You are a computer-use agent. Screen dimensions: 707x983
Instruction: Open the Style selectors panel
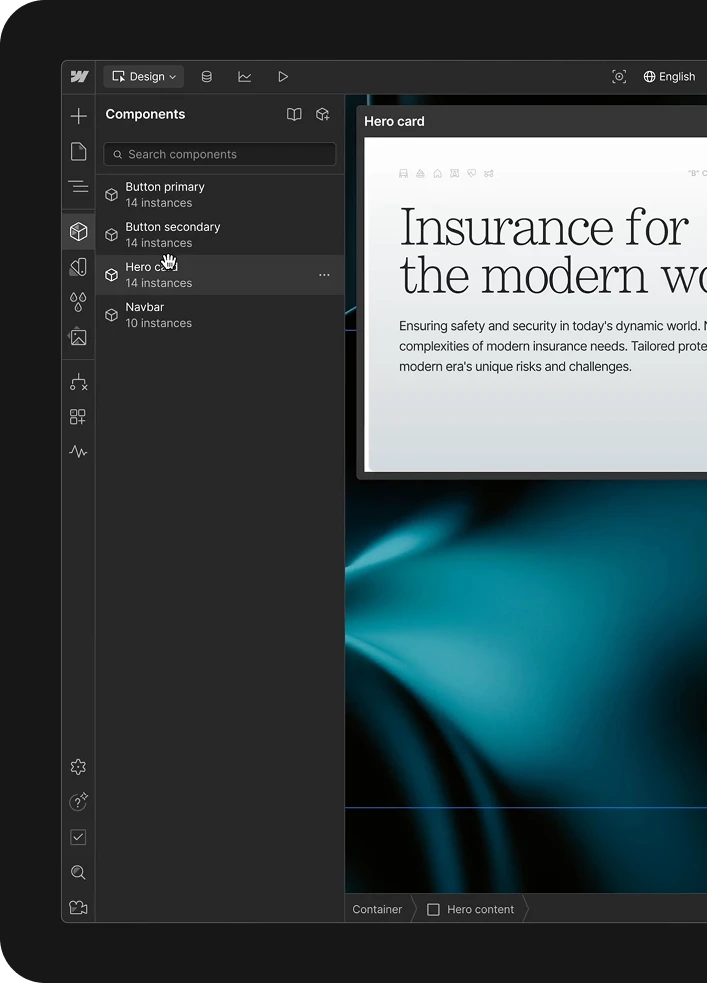pos(79,267)
